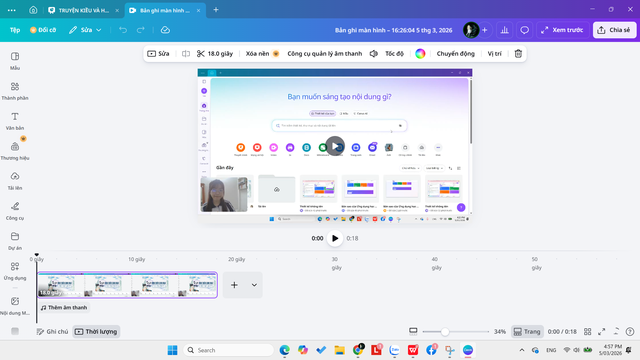Go to Canva home icon
640x360 pixels.
(x=33, y=10)
